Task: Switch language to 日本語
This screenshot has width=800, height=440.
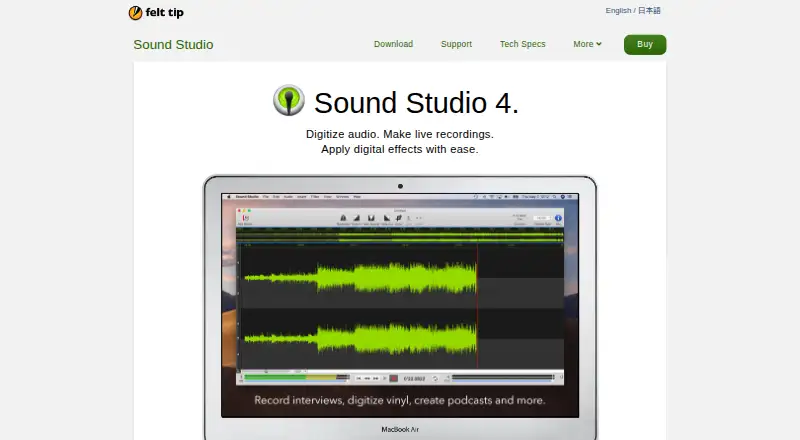Action: point(649,11)
